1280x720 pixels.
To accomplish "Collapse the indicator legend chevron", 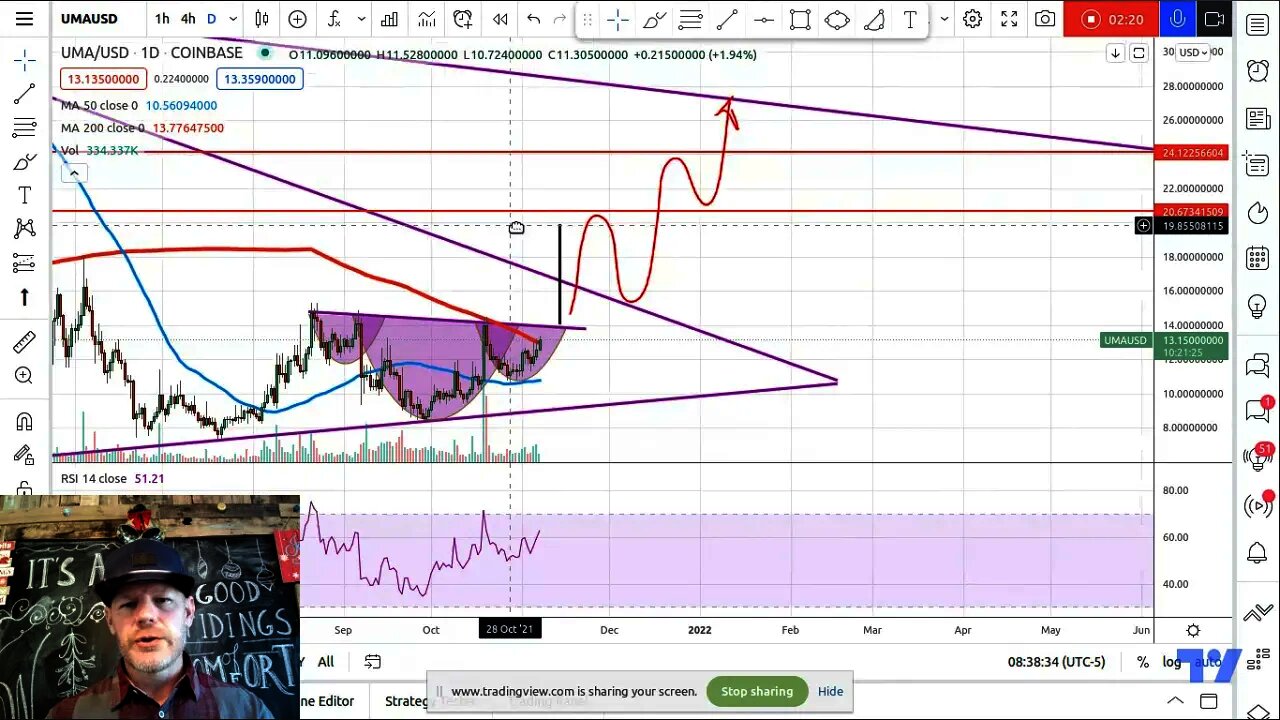I will [x=73, y=173].
